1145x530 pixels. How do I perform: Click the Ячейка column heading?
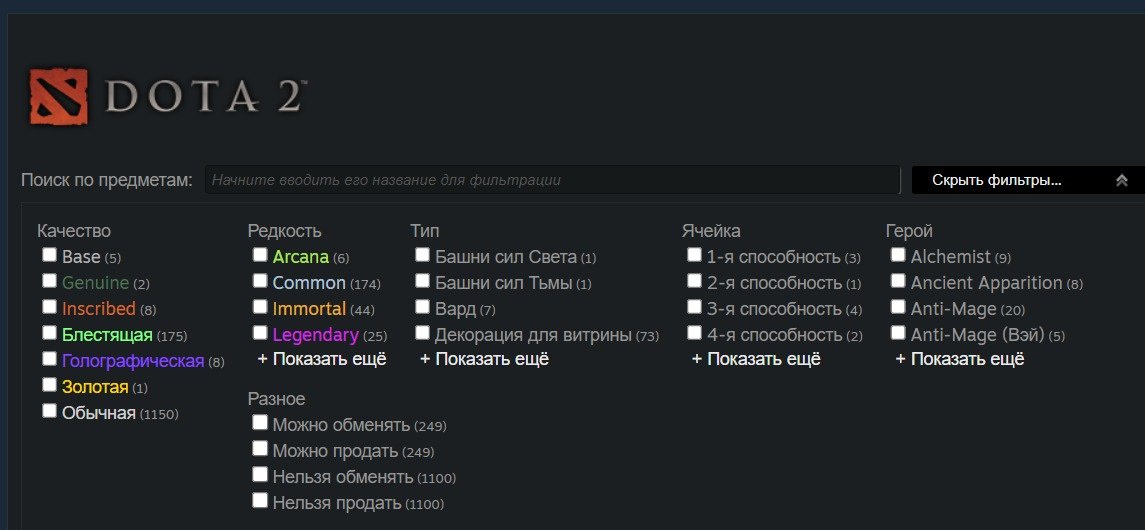(x=711, y=231)
